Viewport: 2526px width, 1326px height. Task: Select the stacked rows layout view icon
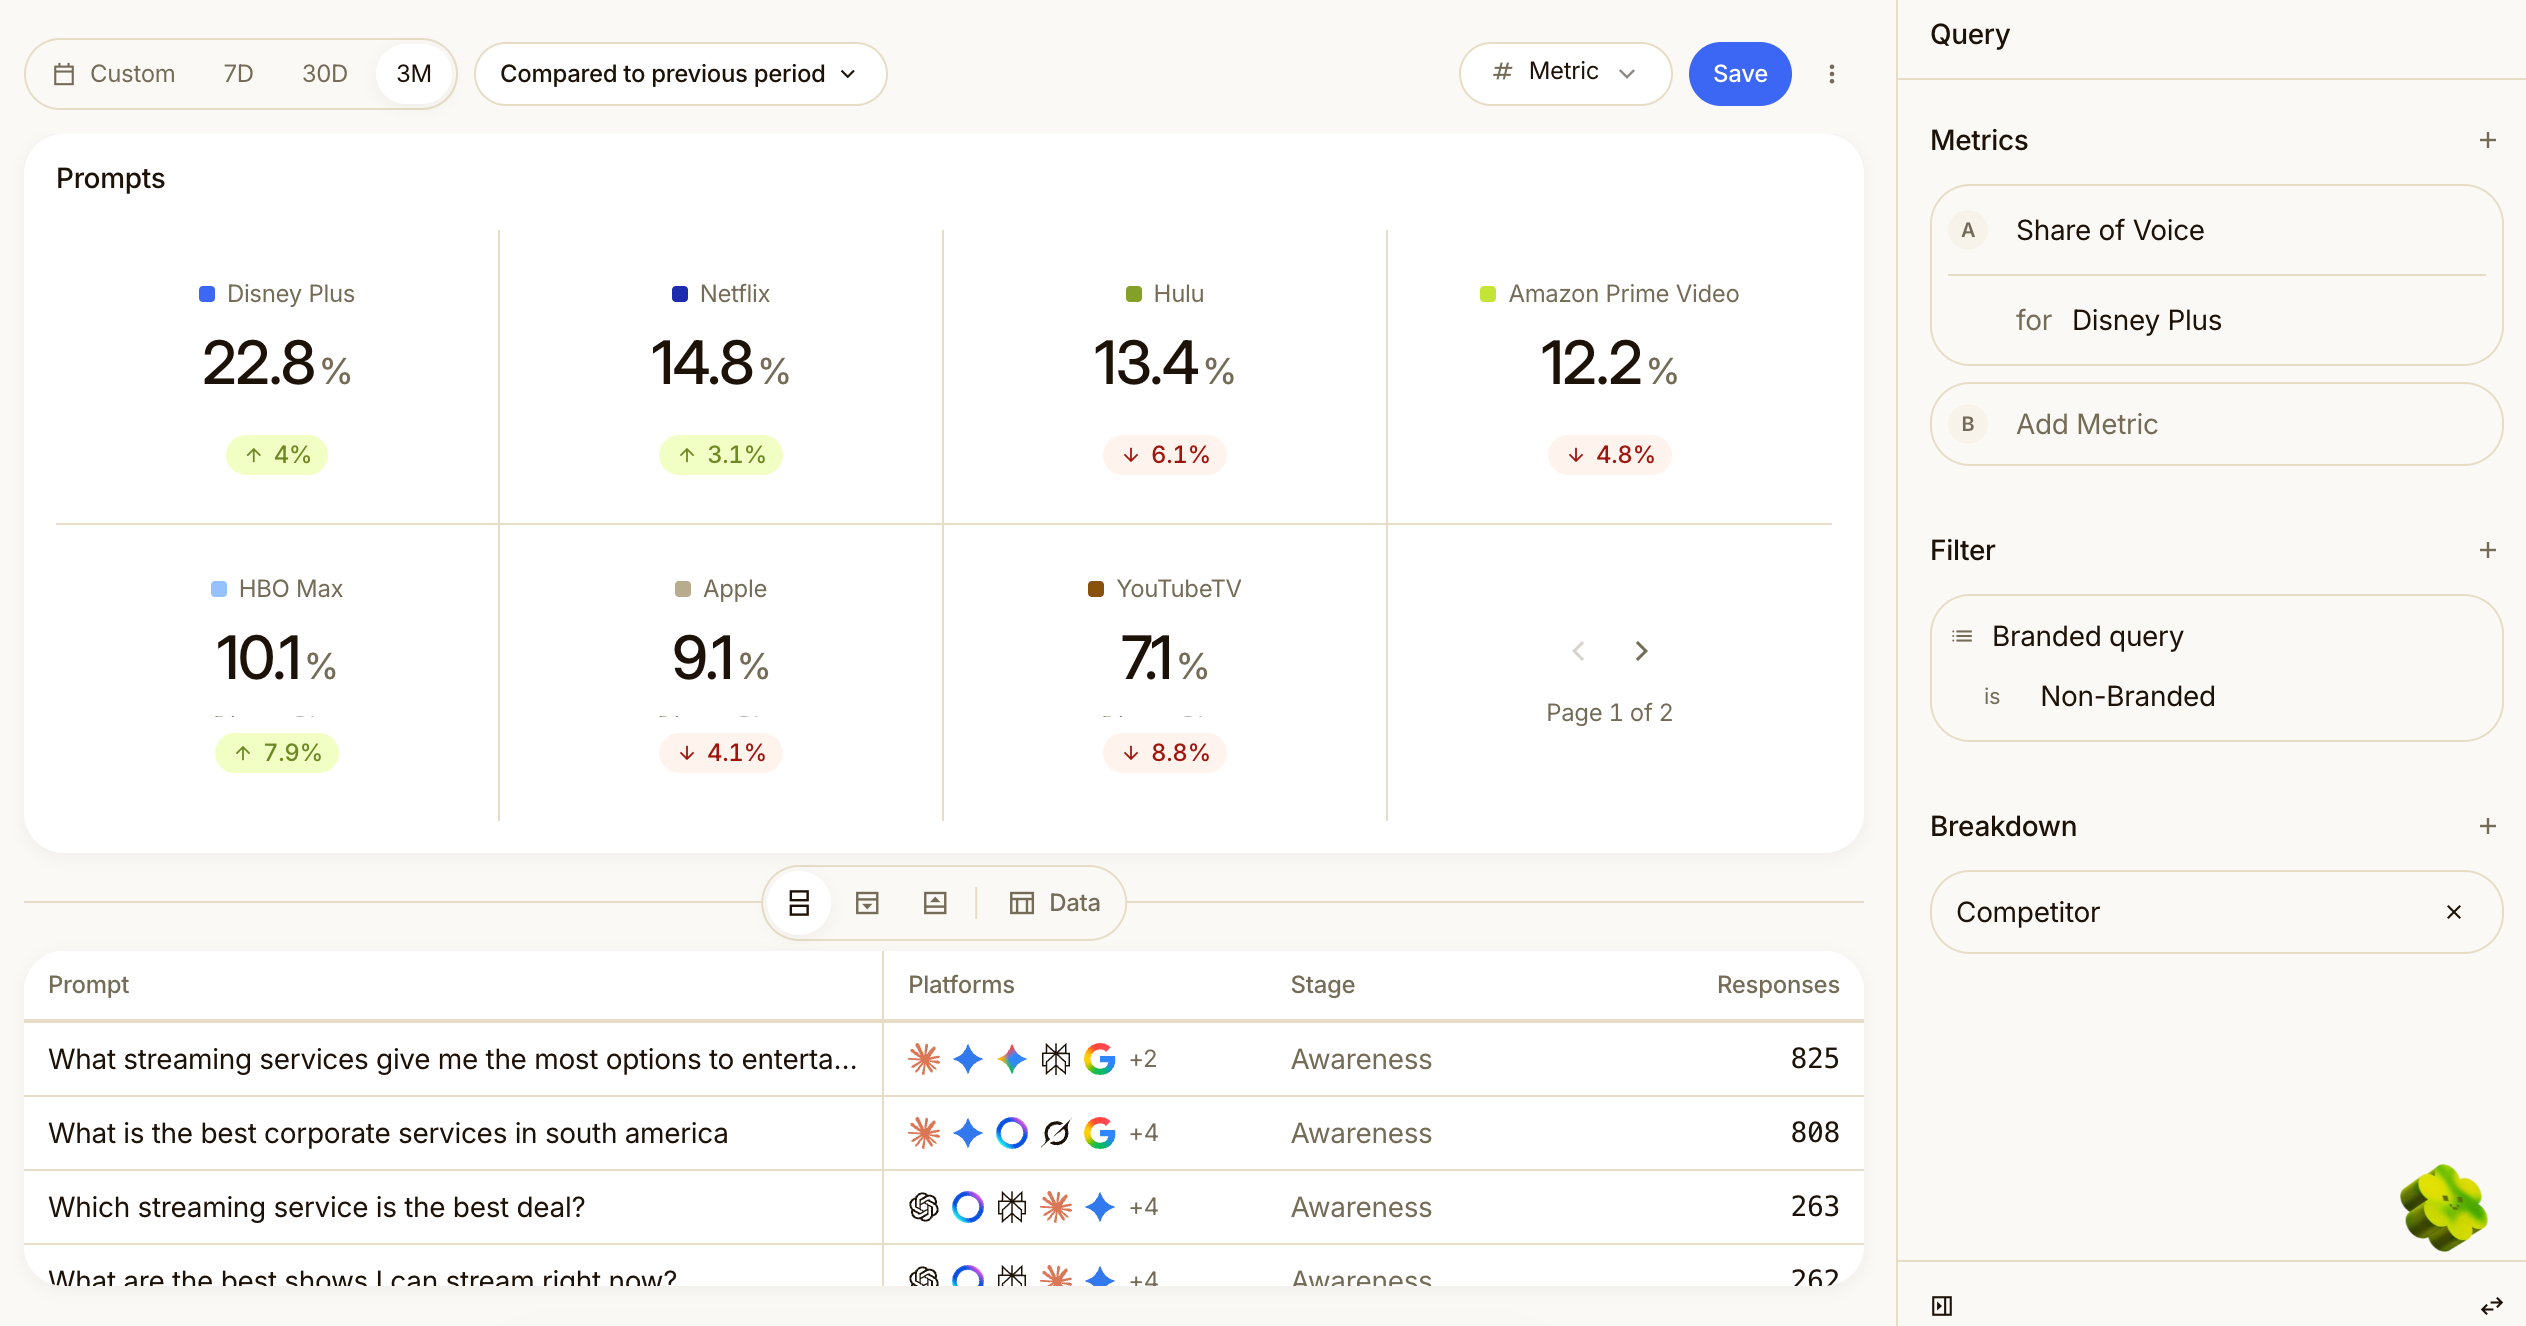pos(799,903)
